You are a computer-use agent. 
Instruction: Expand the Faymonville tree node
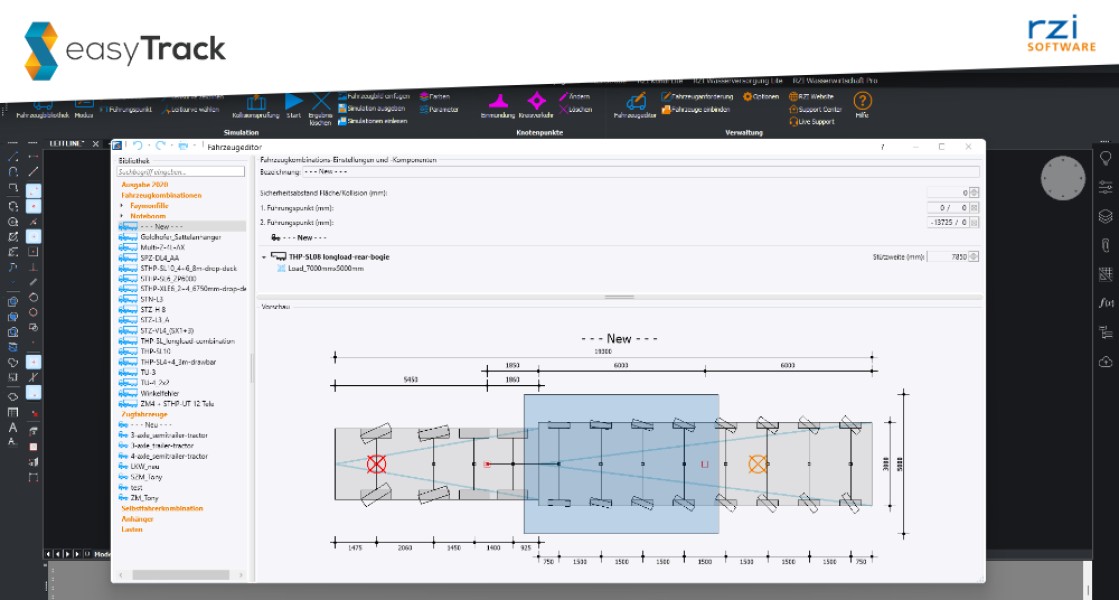[122, 205]
